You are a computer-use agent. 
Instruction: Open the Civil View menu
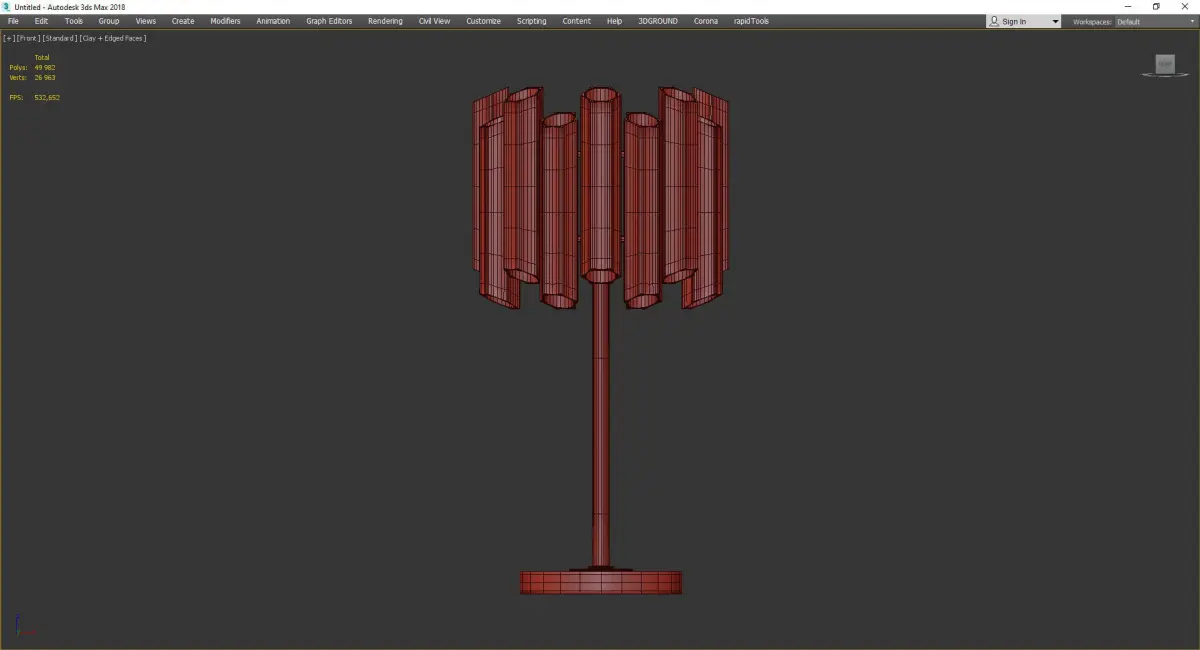(435, 21)
